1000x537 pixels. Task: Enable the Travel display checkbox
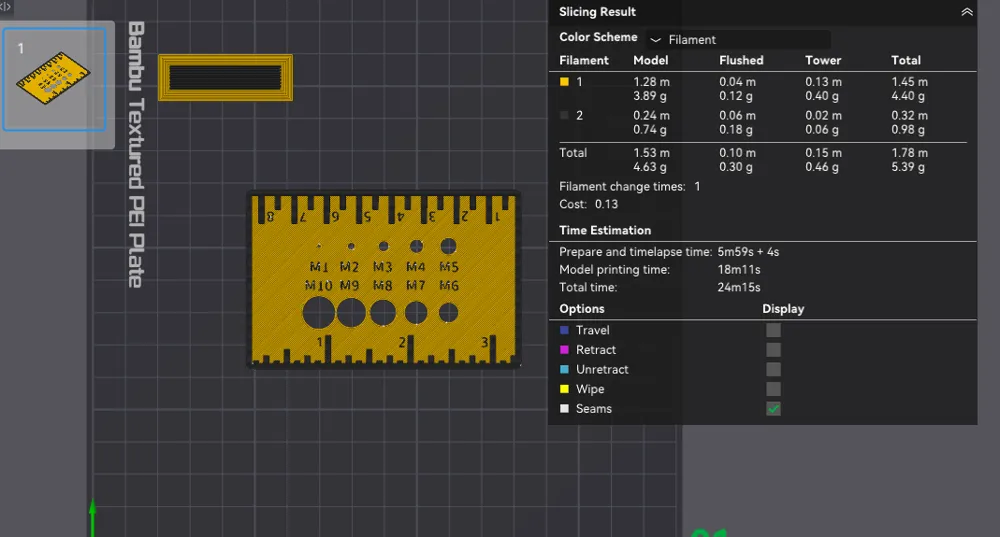pos(773,330)
